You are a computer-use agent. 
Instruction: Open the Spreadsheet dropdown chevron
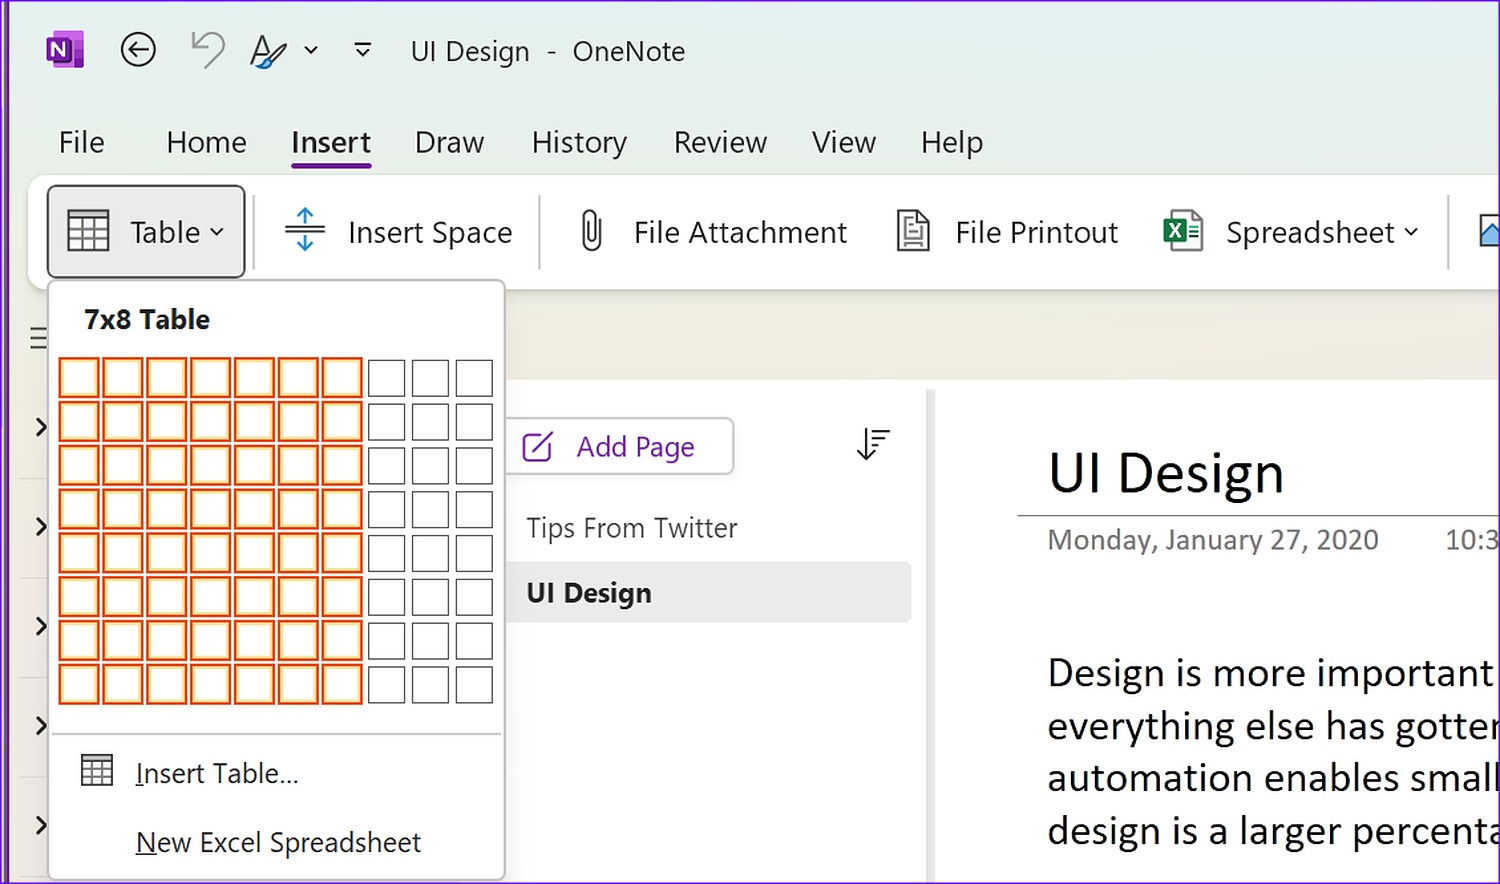click(x=1412, y=232)
